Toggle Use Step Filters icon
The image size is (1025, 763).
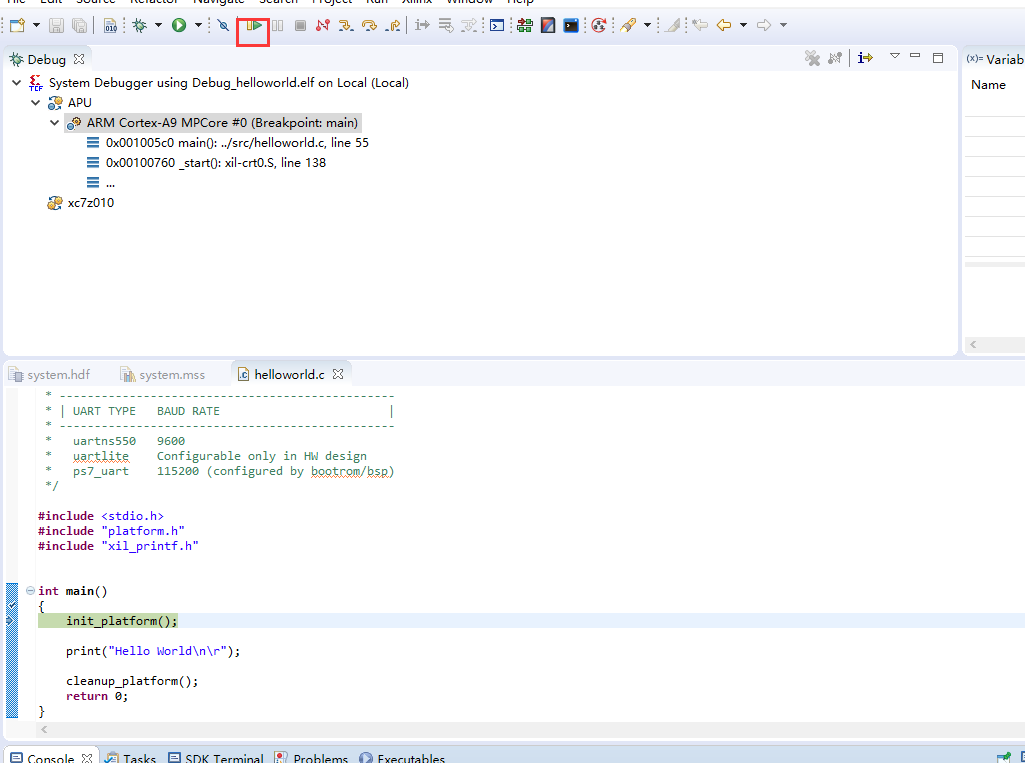[469, 25]
